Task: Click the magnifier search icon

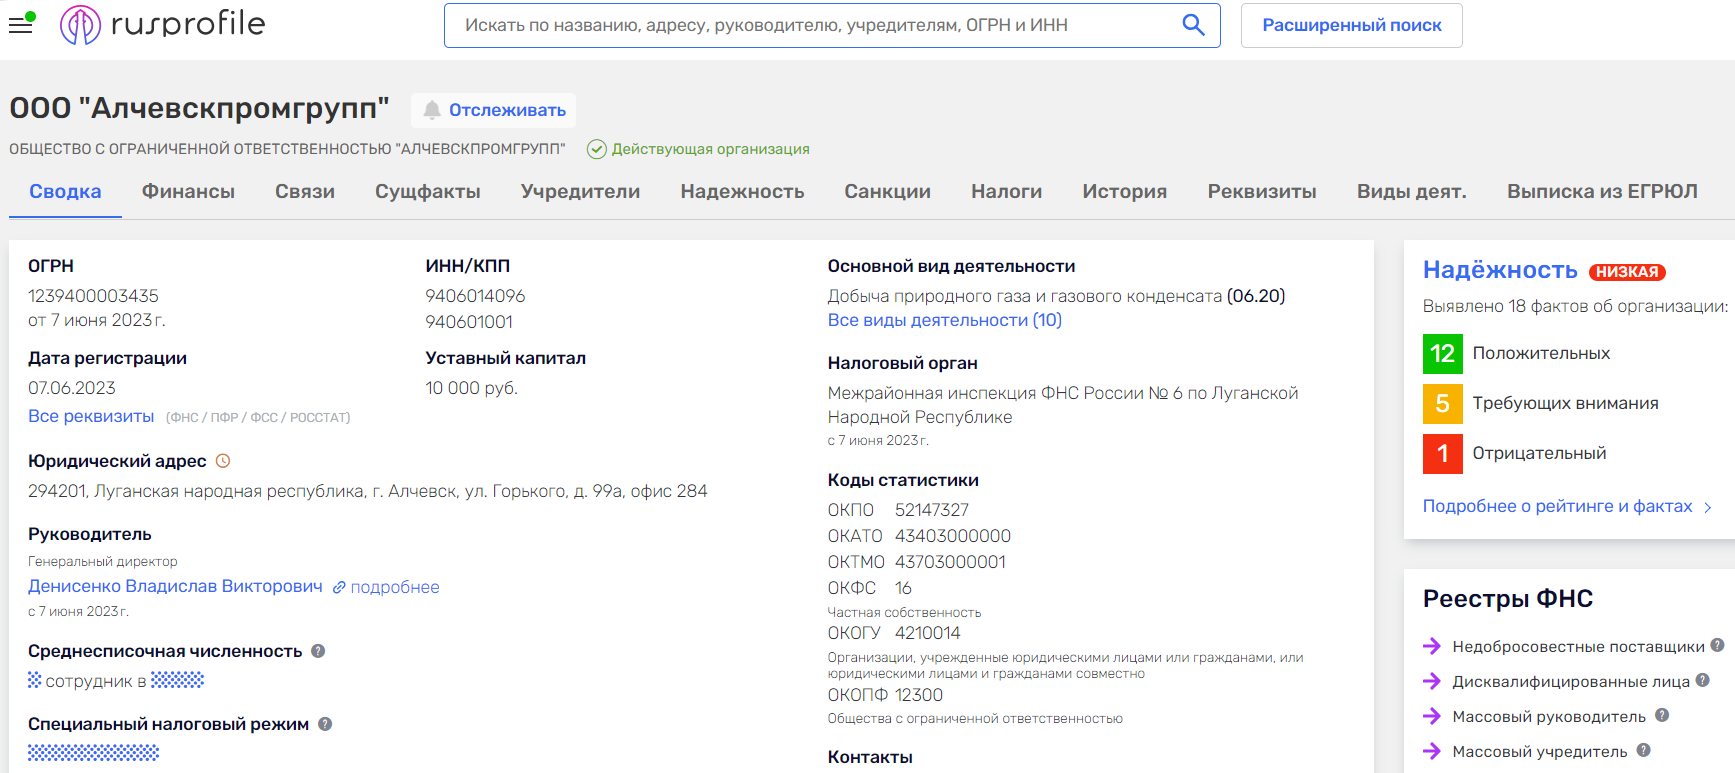Action: click(x=1193, y=25)
